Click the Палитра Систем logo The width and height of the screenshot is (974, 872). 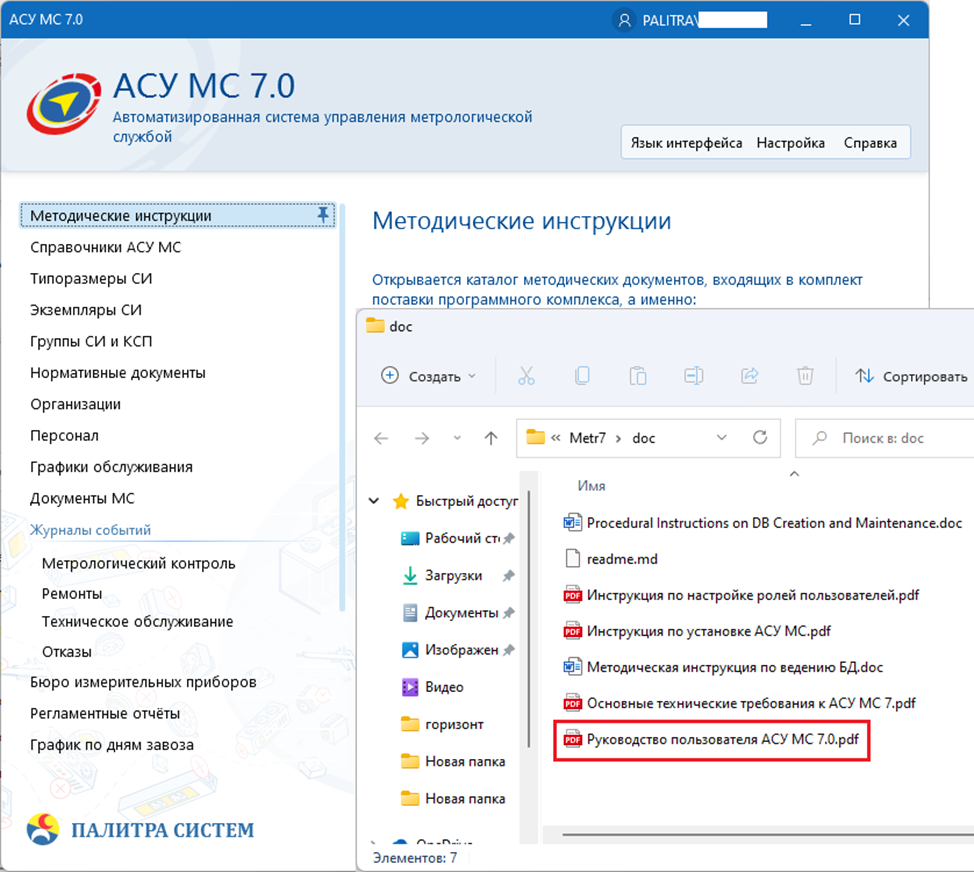pos(141,830)
